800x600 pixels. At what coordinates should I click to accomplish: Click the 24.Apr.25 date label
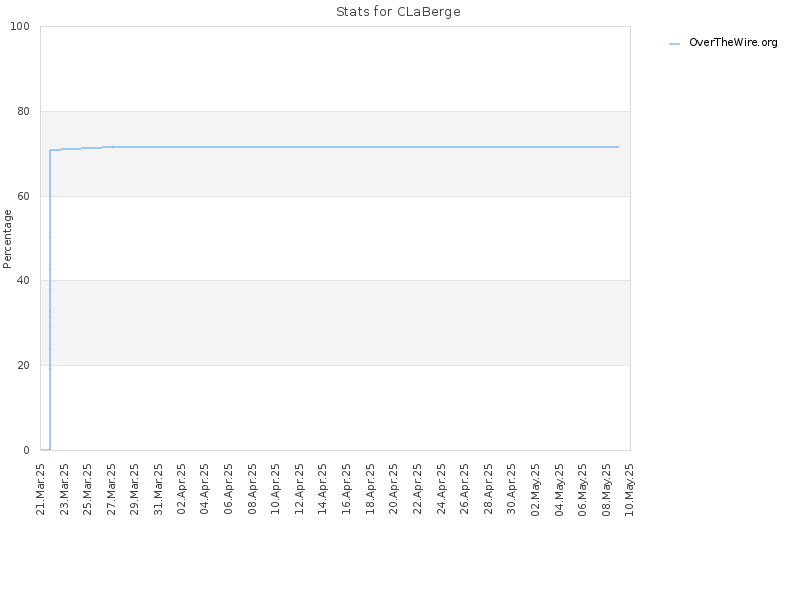pyautogui.click(x=441, y=489)
